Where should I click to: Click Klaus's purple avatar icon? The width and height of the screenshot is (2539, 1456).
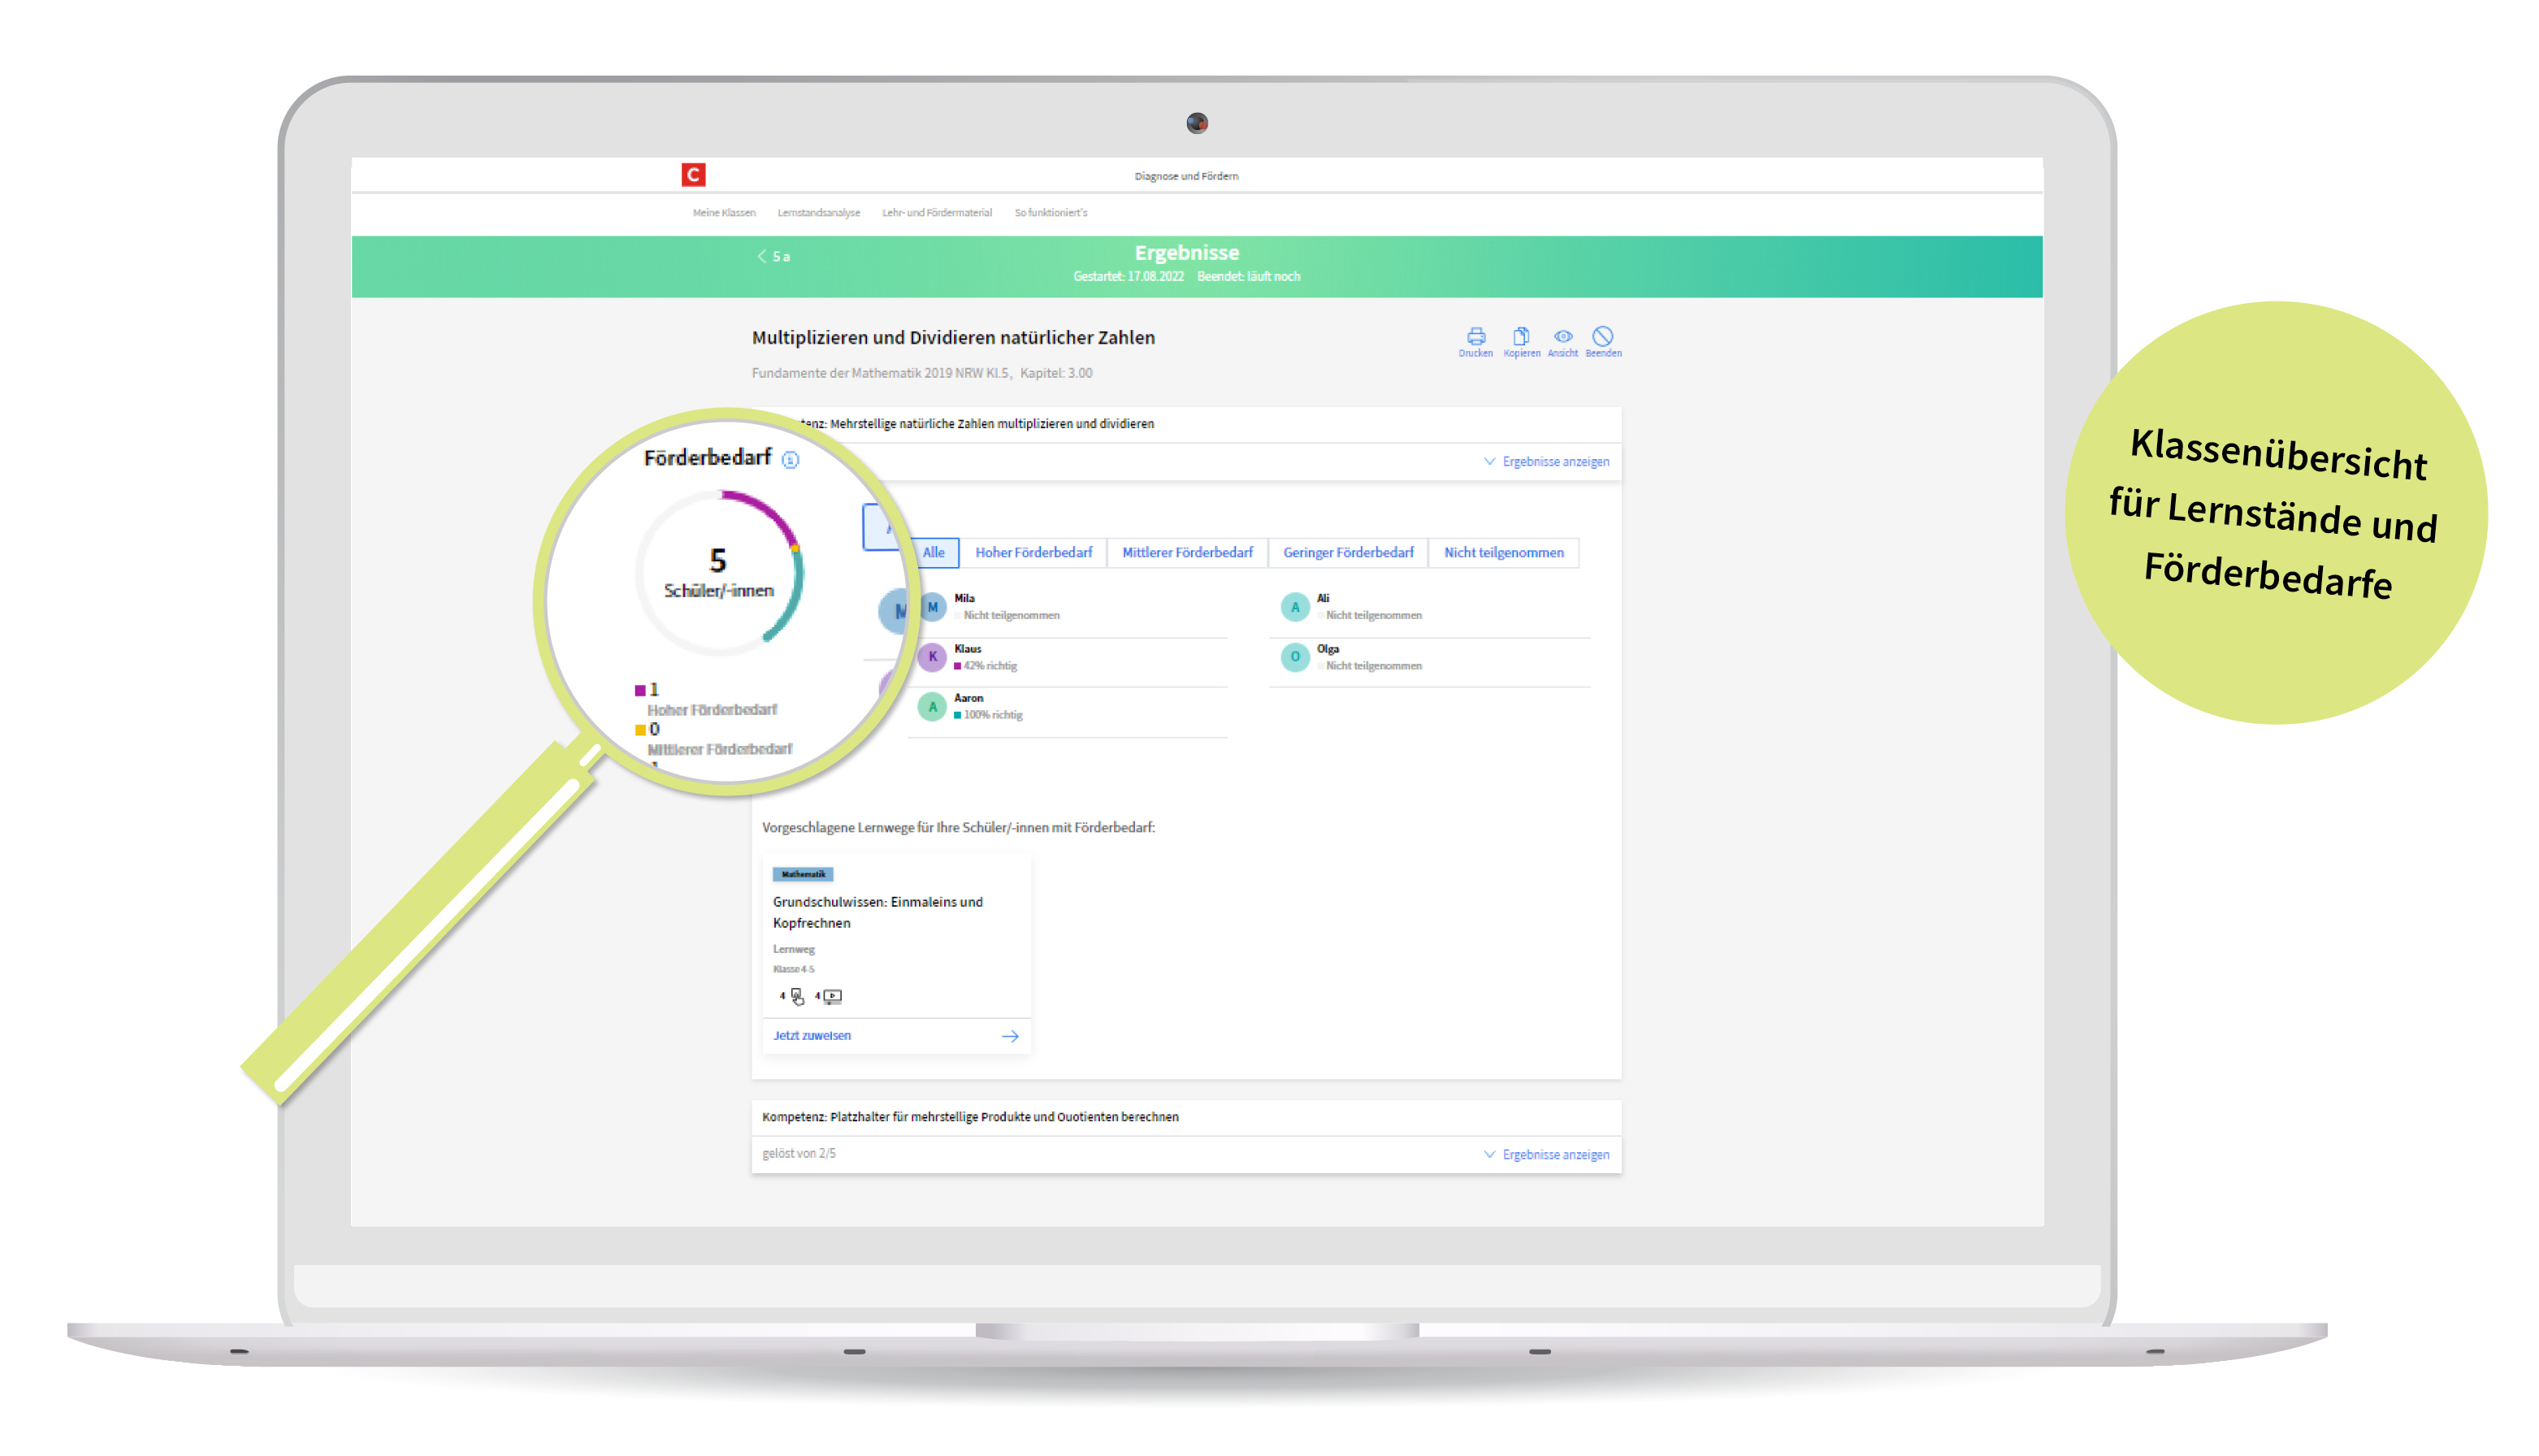tap(932, 657)
